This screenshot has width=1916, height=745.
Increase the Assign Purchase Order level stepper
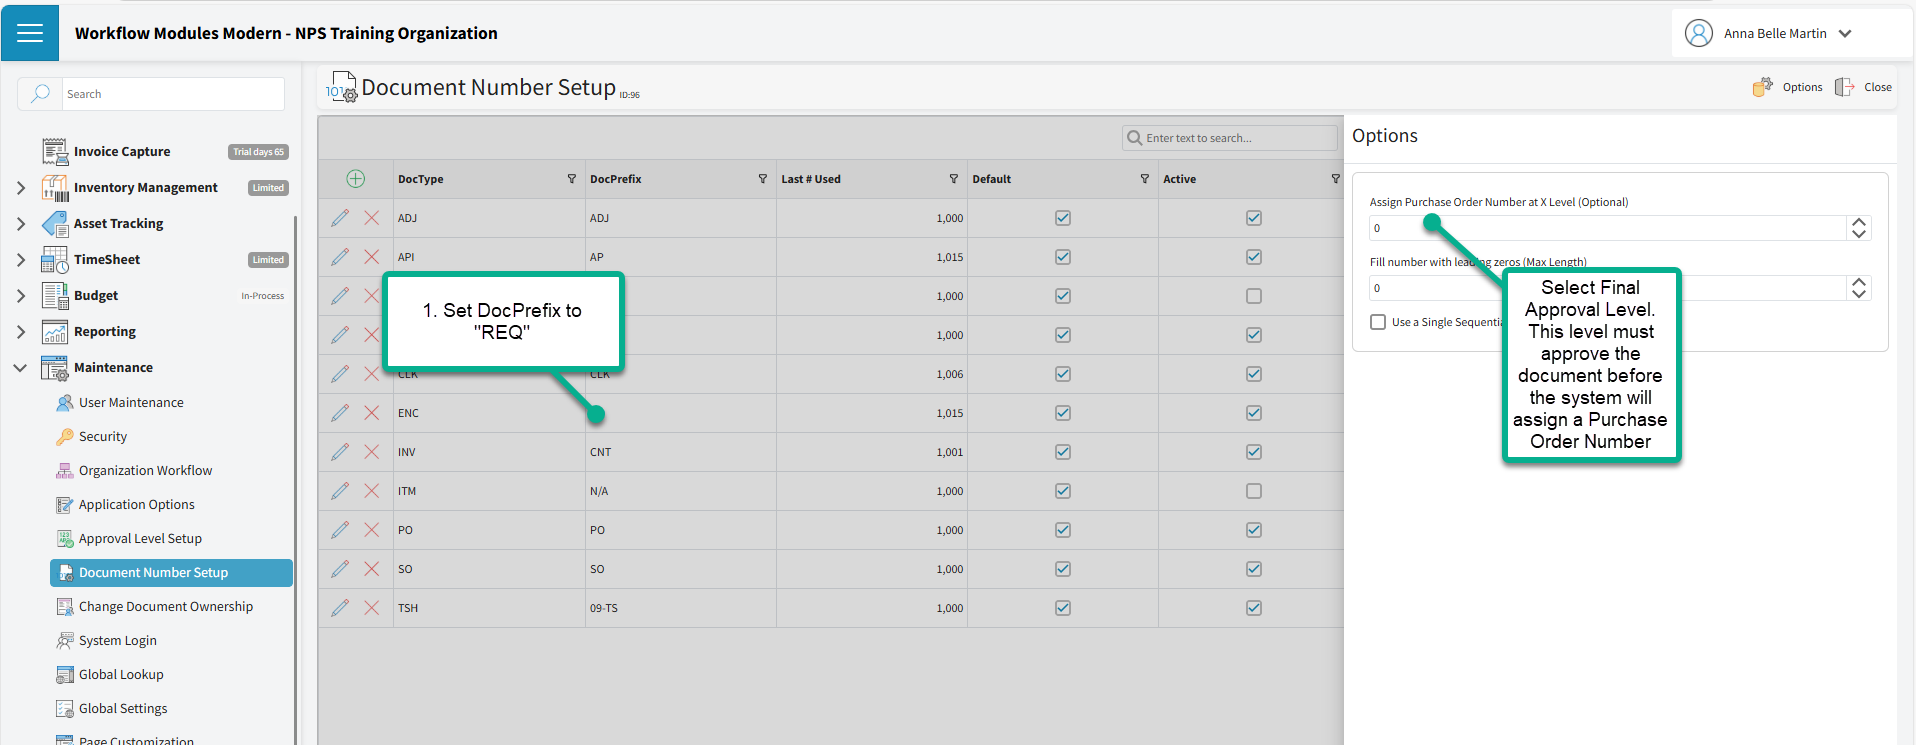click(x=1858, y=223)
